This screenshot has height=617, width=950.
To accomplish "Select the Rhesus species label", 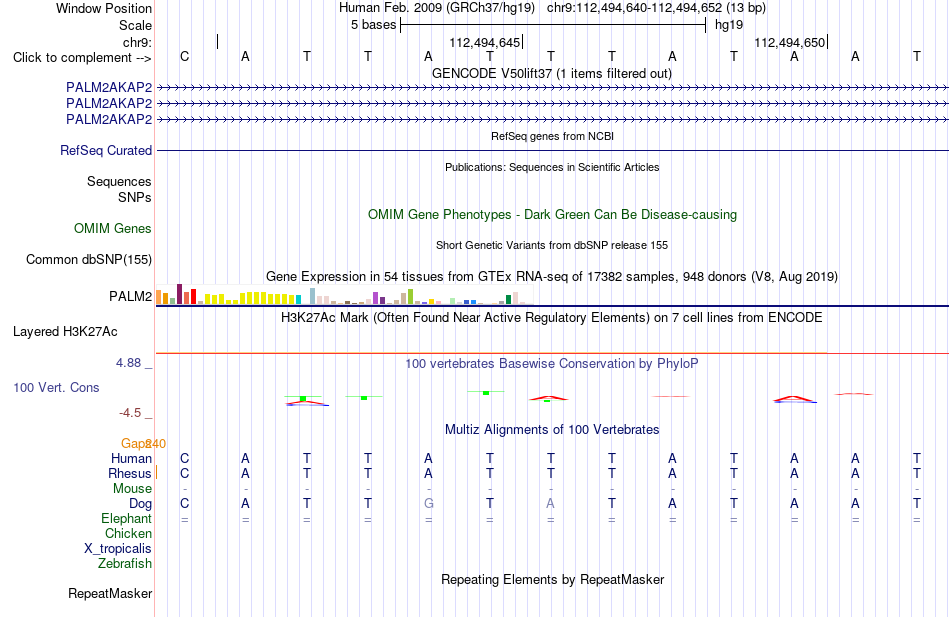I will [x=130, y=473].
